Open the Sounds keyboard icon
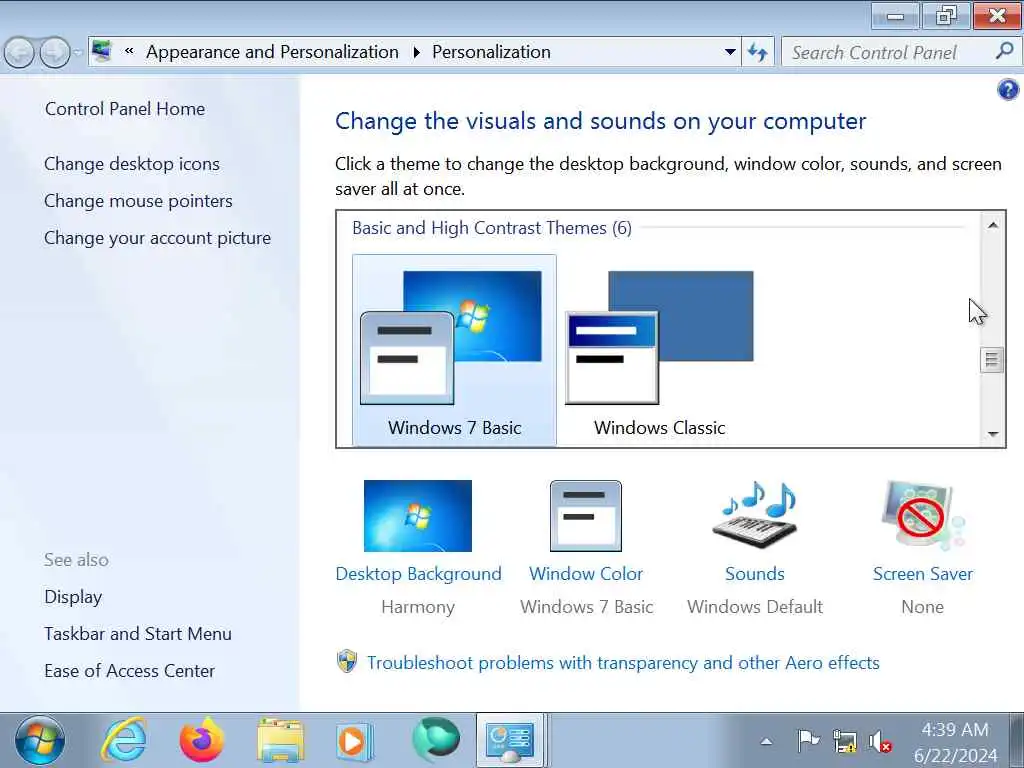 pos(755,515)
